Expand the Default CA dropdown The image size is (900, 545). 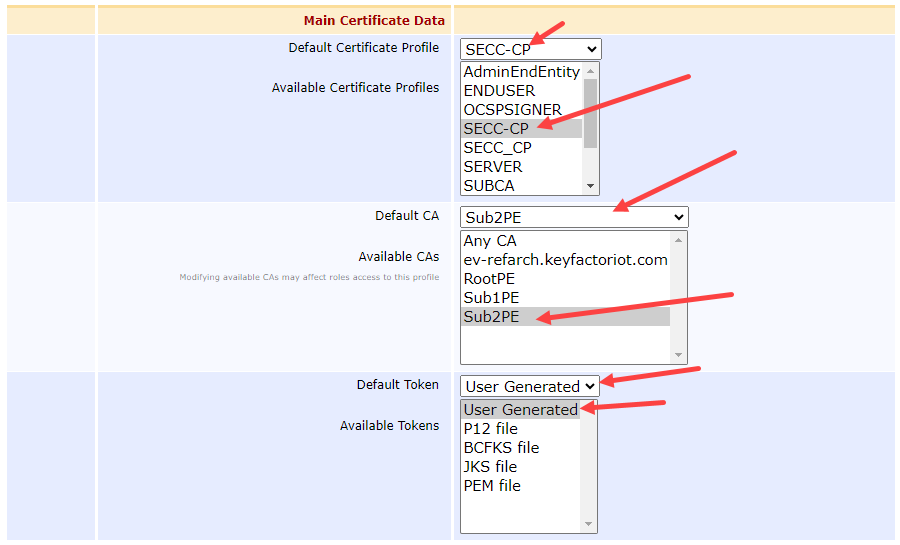pyautogui.click(x=573, y=217)
